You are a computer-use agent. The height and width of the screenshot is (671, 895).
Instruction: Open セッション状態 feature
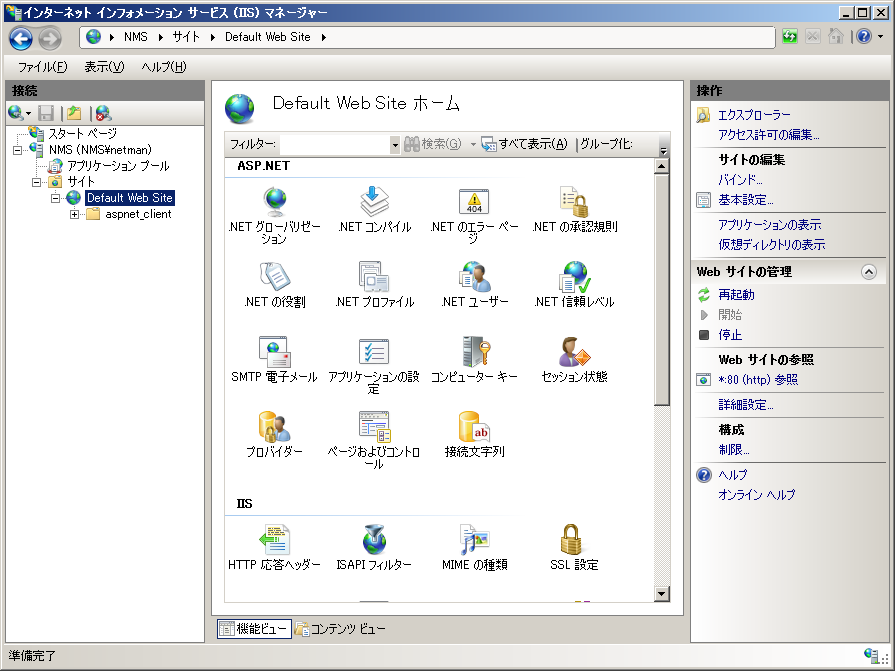(574, 359)
